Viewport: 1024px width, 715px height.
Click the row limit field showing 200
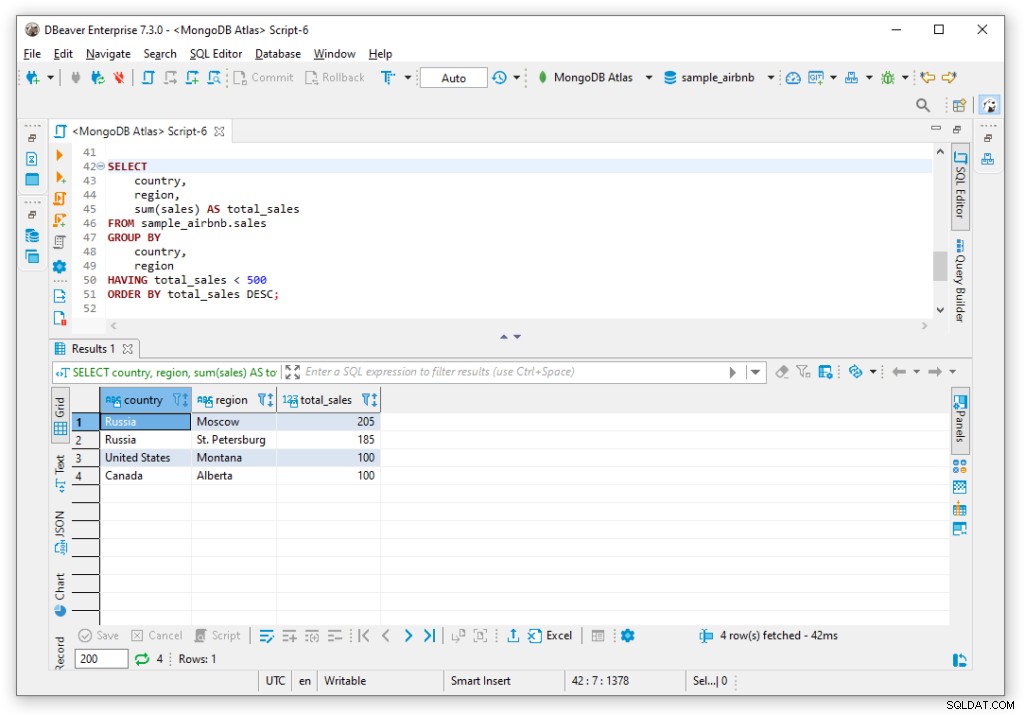pos(101,659)
